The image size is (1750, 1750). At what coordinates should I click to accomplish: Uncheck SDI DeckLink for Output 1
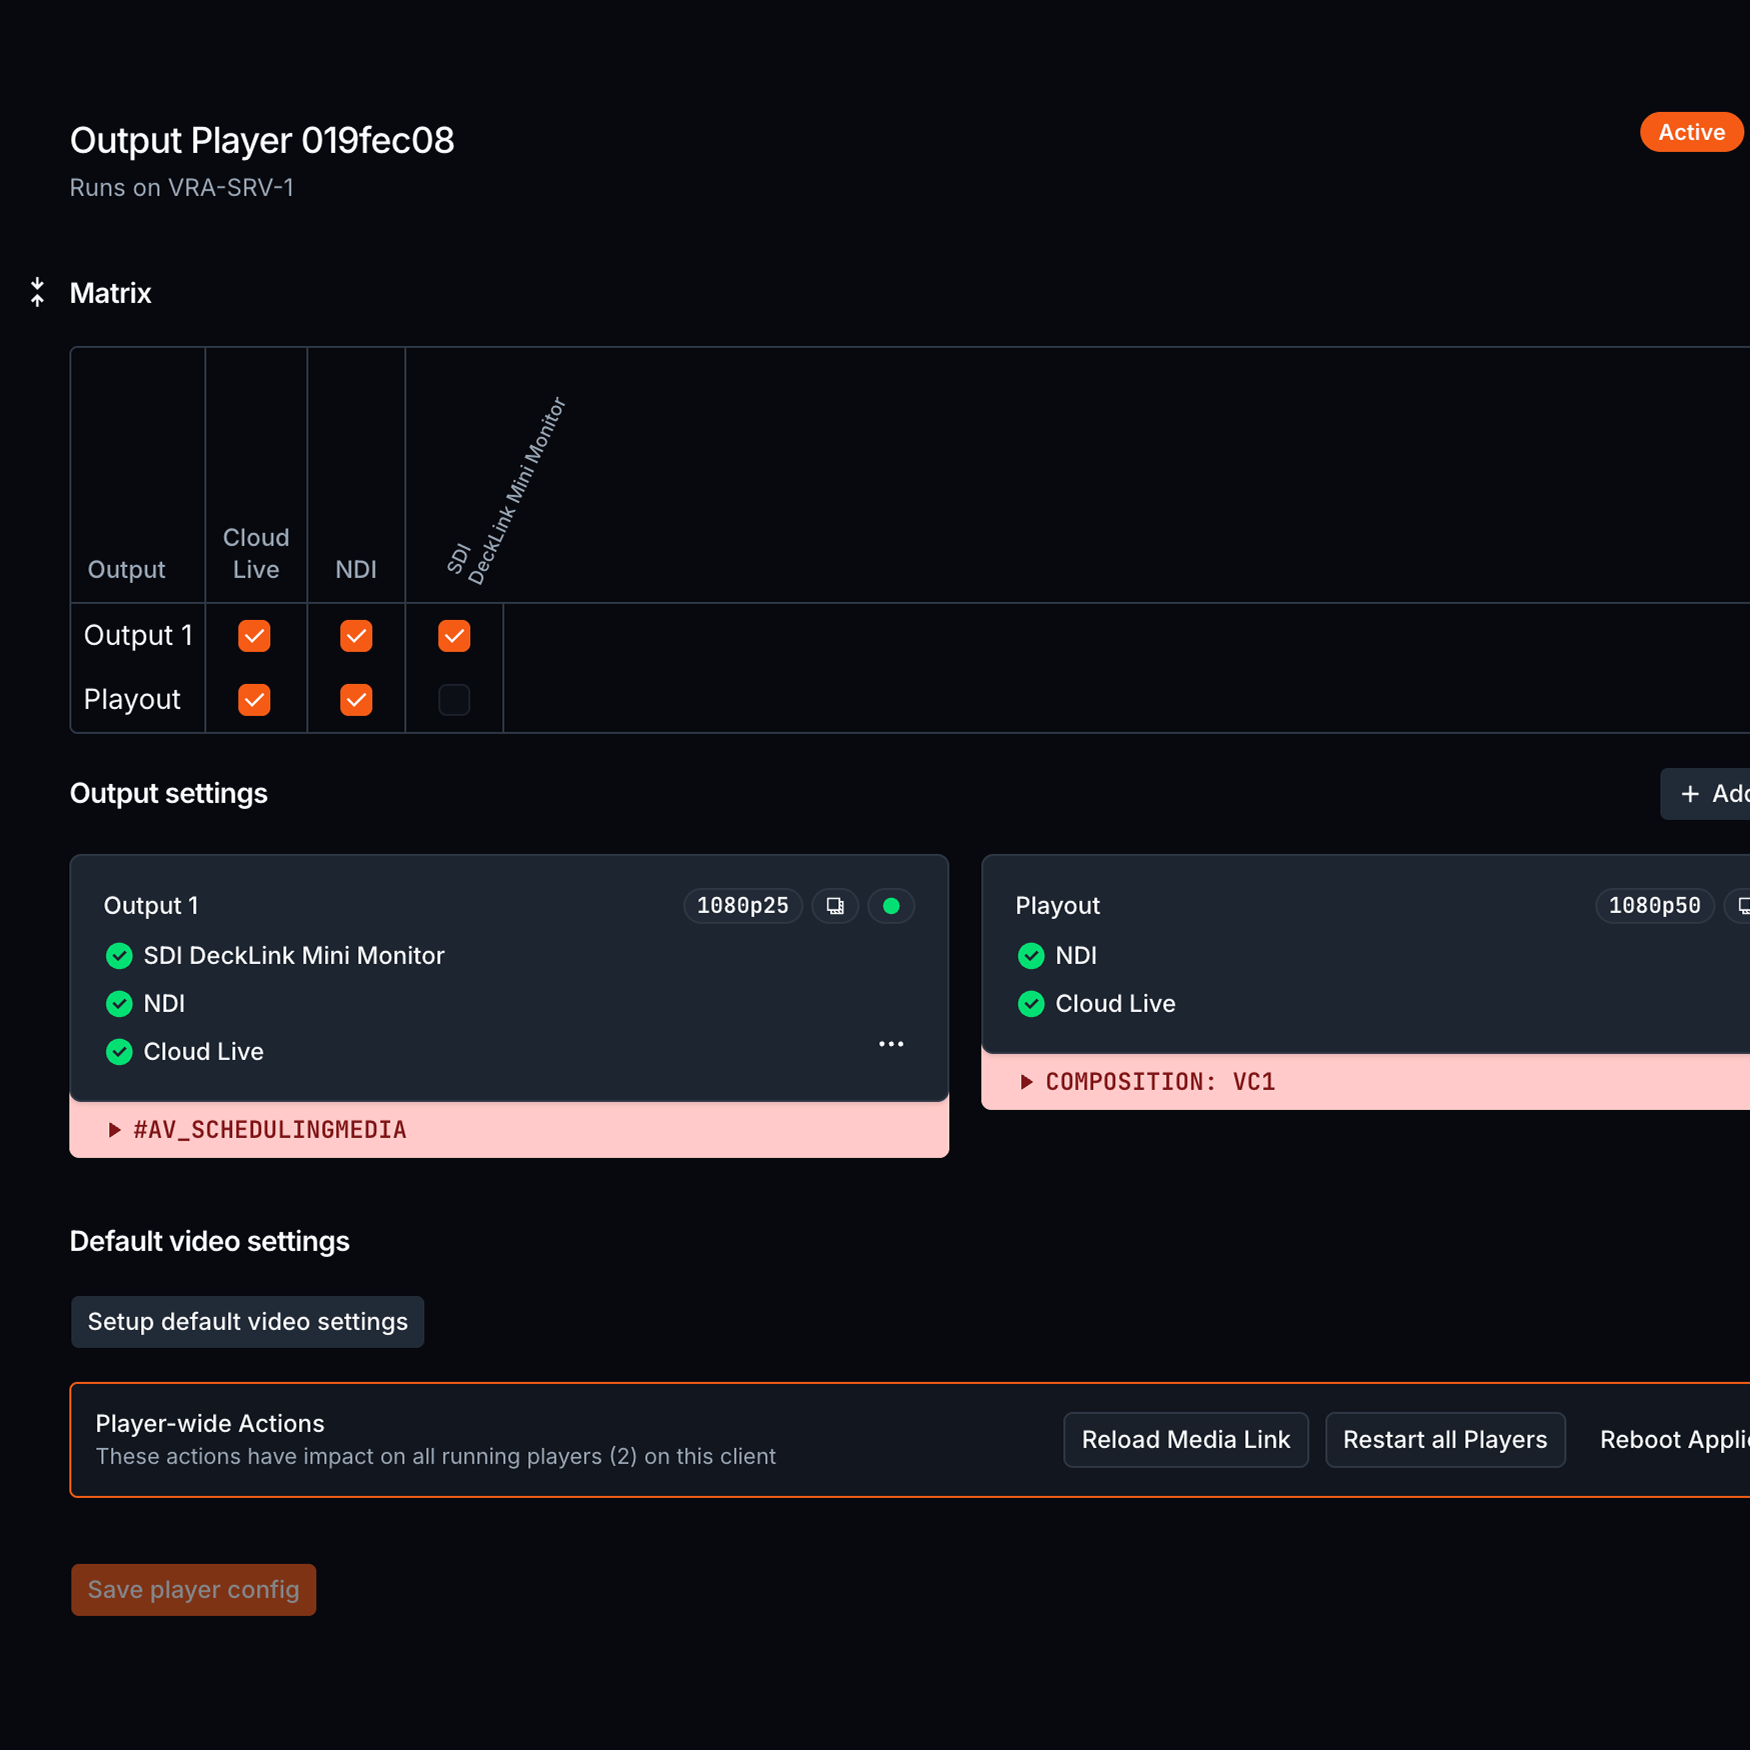[454, 636]
